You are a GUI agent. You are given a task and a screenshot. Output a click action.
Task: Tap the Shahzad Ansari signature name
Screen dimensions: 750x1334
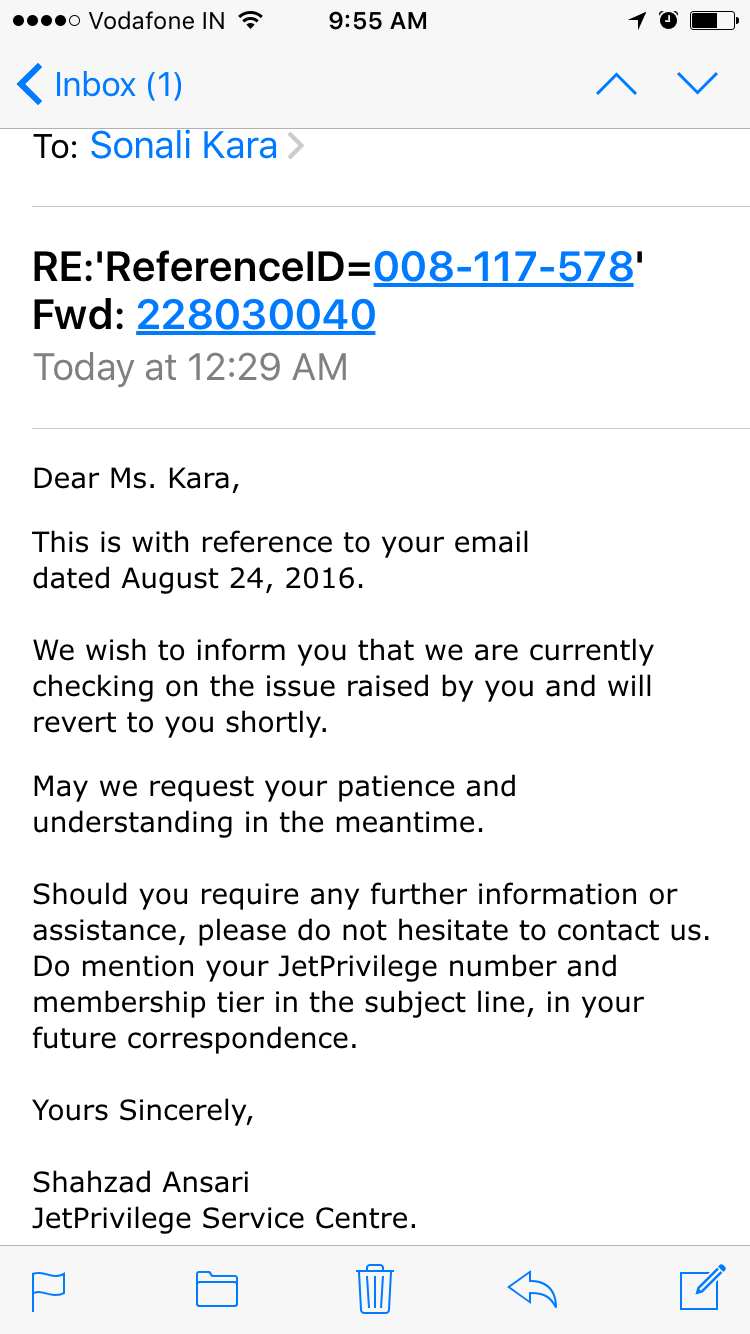point(141,1182)
